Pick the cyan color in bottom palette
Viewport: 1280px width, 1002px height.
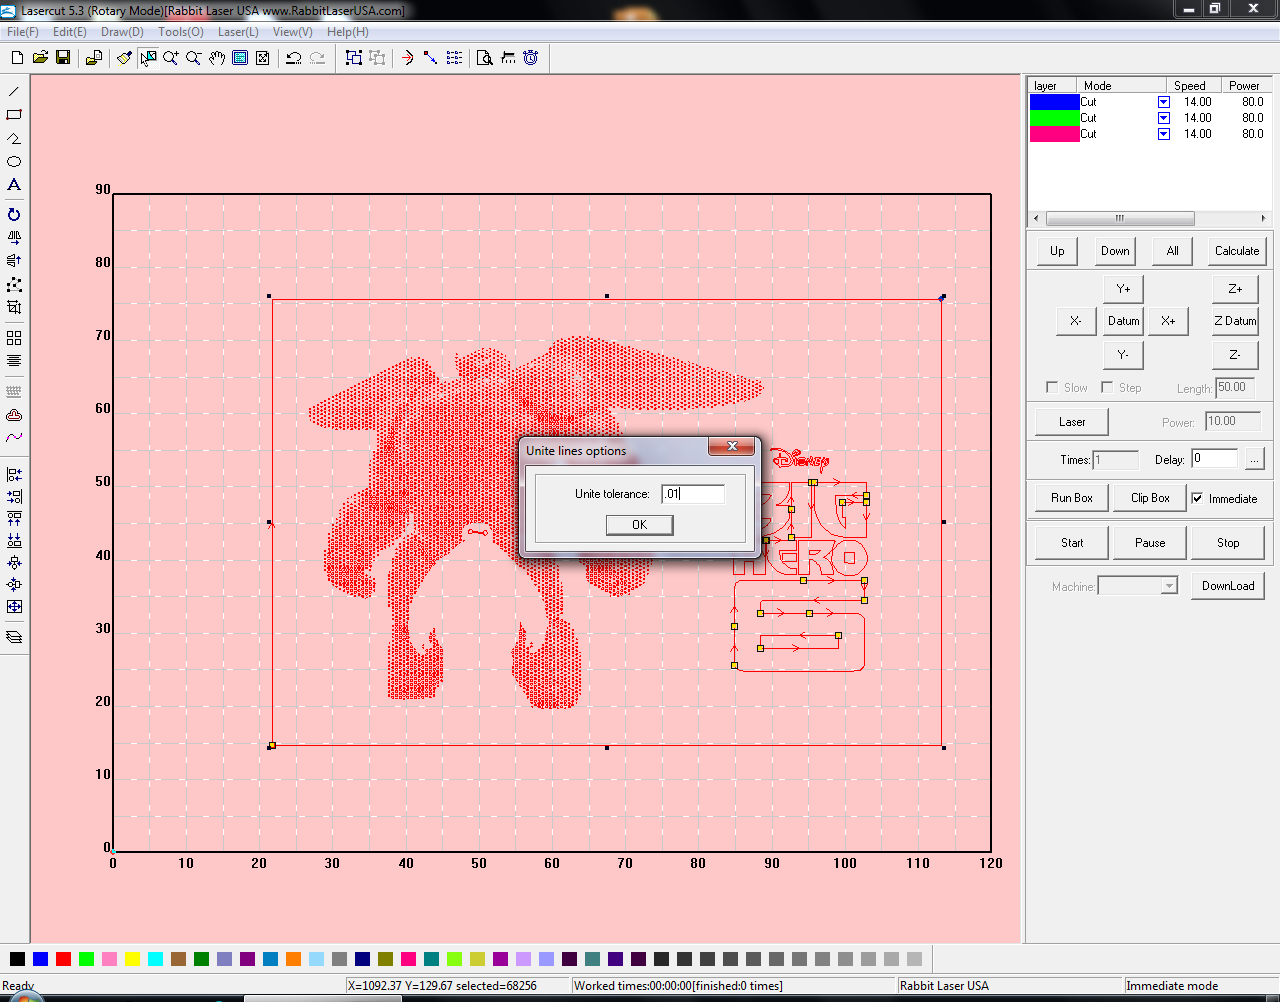coord(155,959)
